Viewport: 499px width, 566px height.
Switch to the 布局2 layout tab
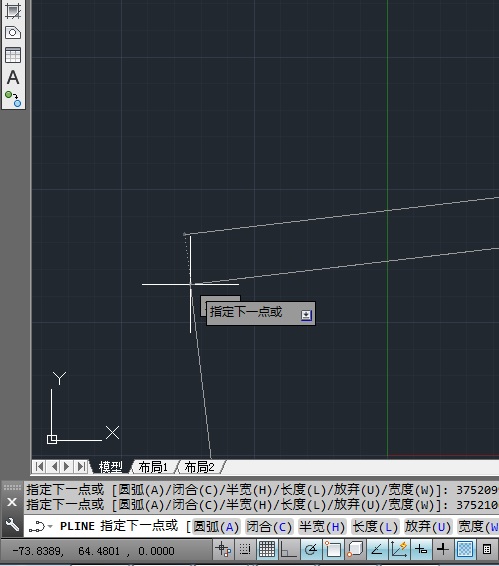pyautogui.click(x=199, y=467)
